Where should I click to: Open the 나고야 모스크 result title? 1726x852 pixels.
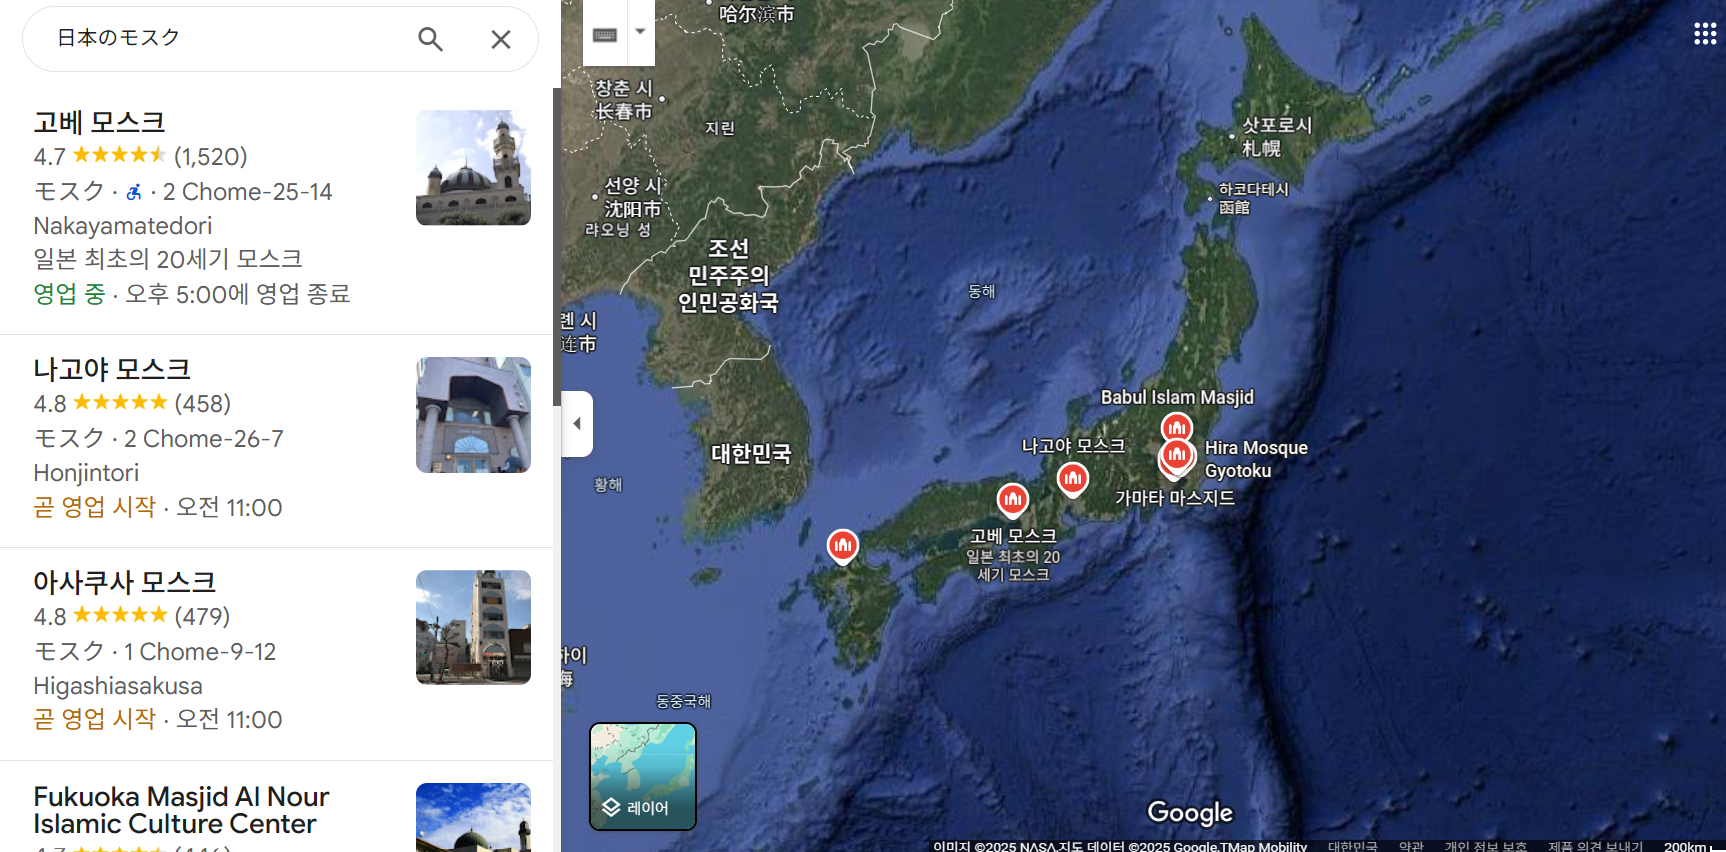coord(112,369)
